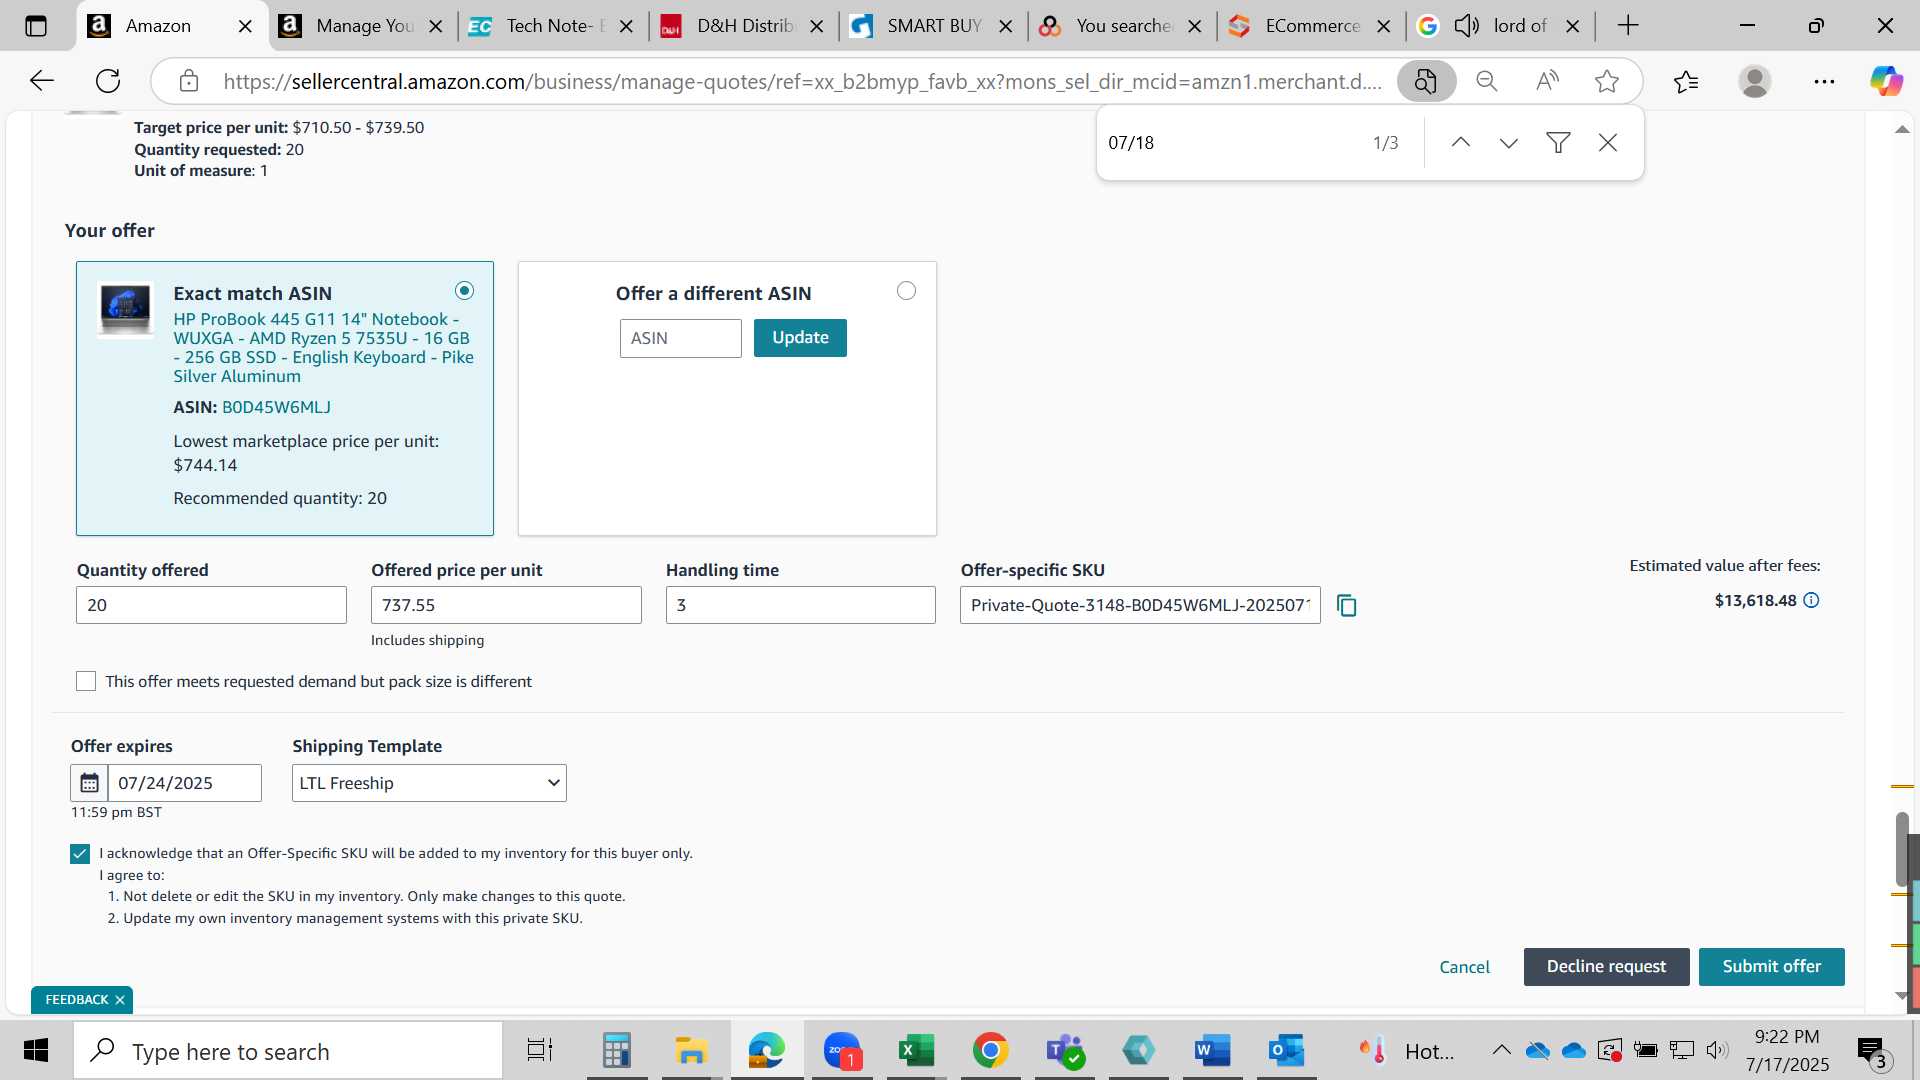Close the FEEDBACK tab
1920x1080 pixels.
120,1000
